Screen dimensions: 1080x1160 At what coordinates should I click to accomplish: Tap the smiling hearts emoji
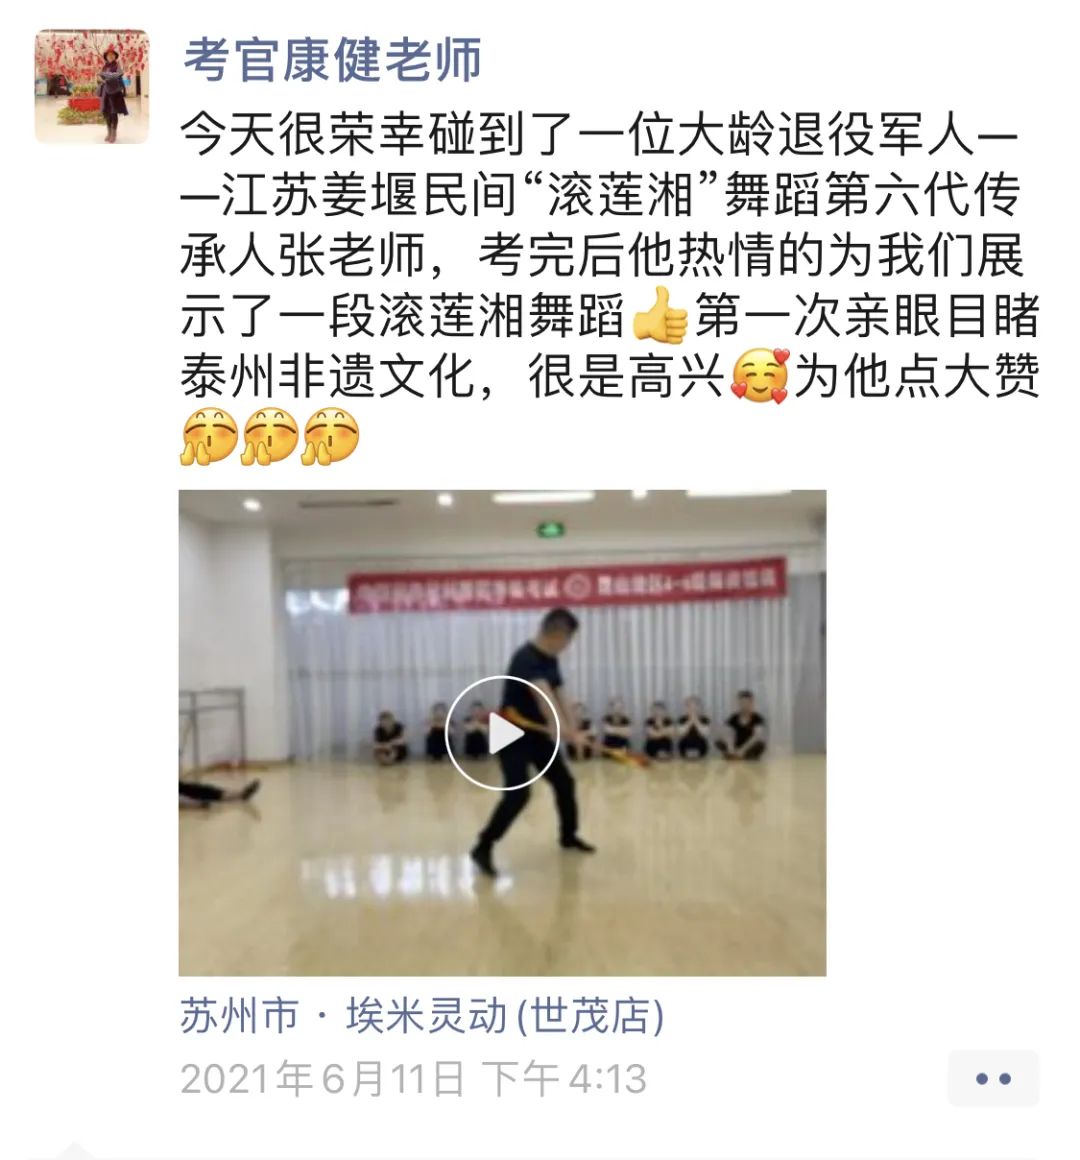click(760, 376)
